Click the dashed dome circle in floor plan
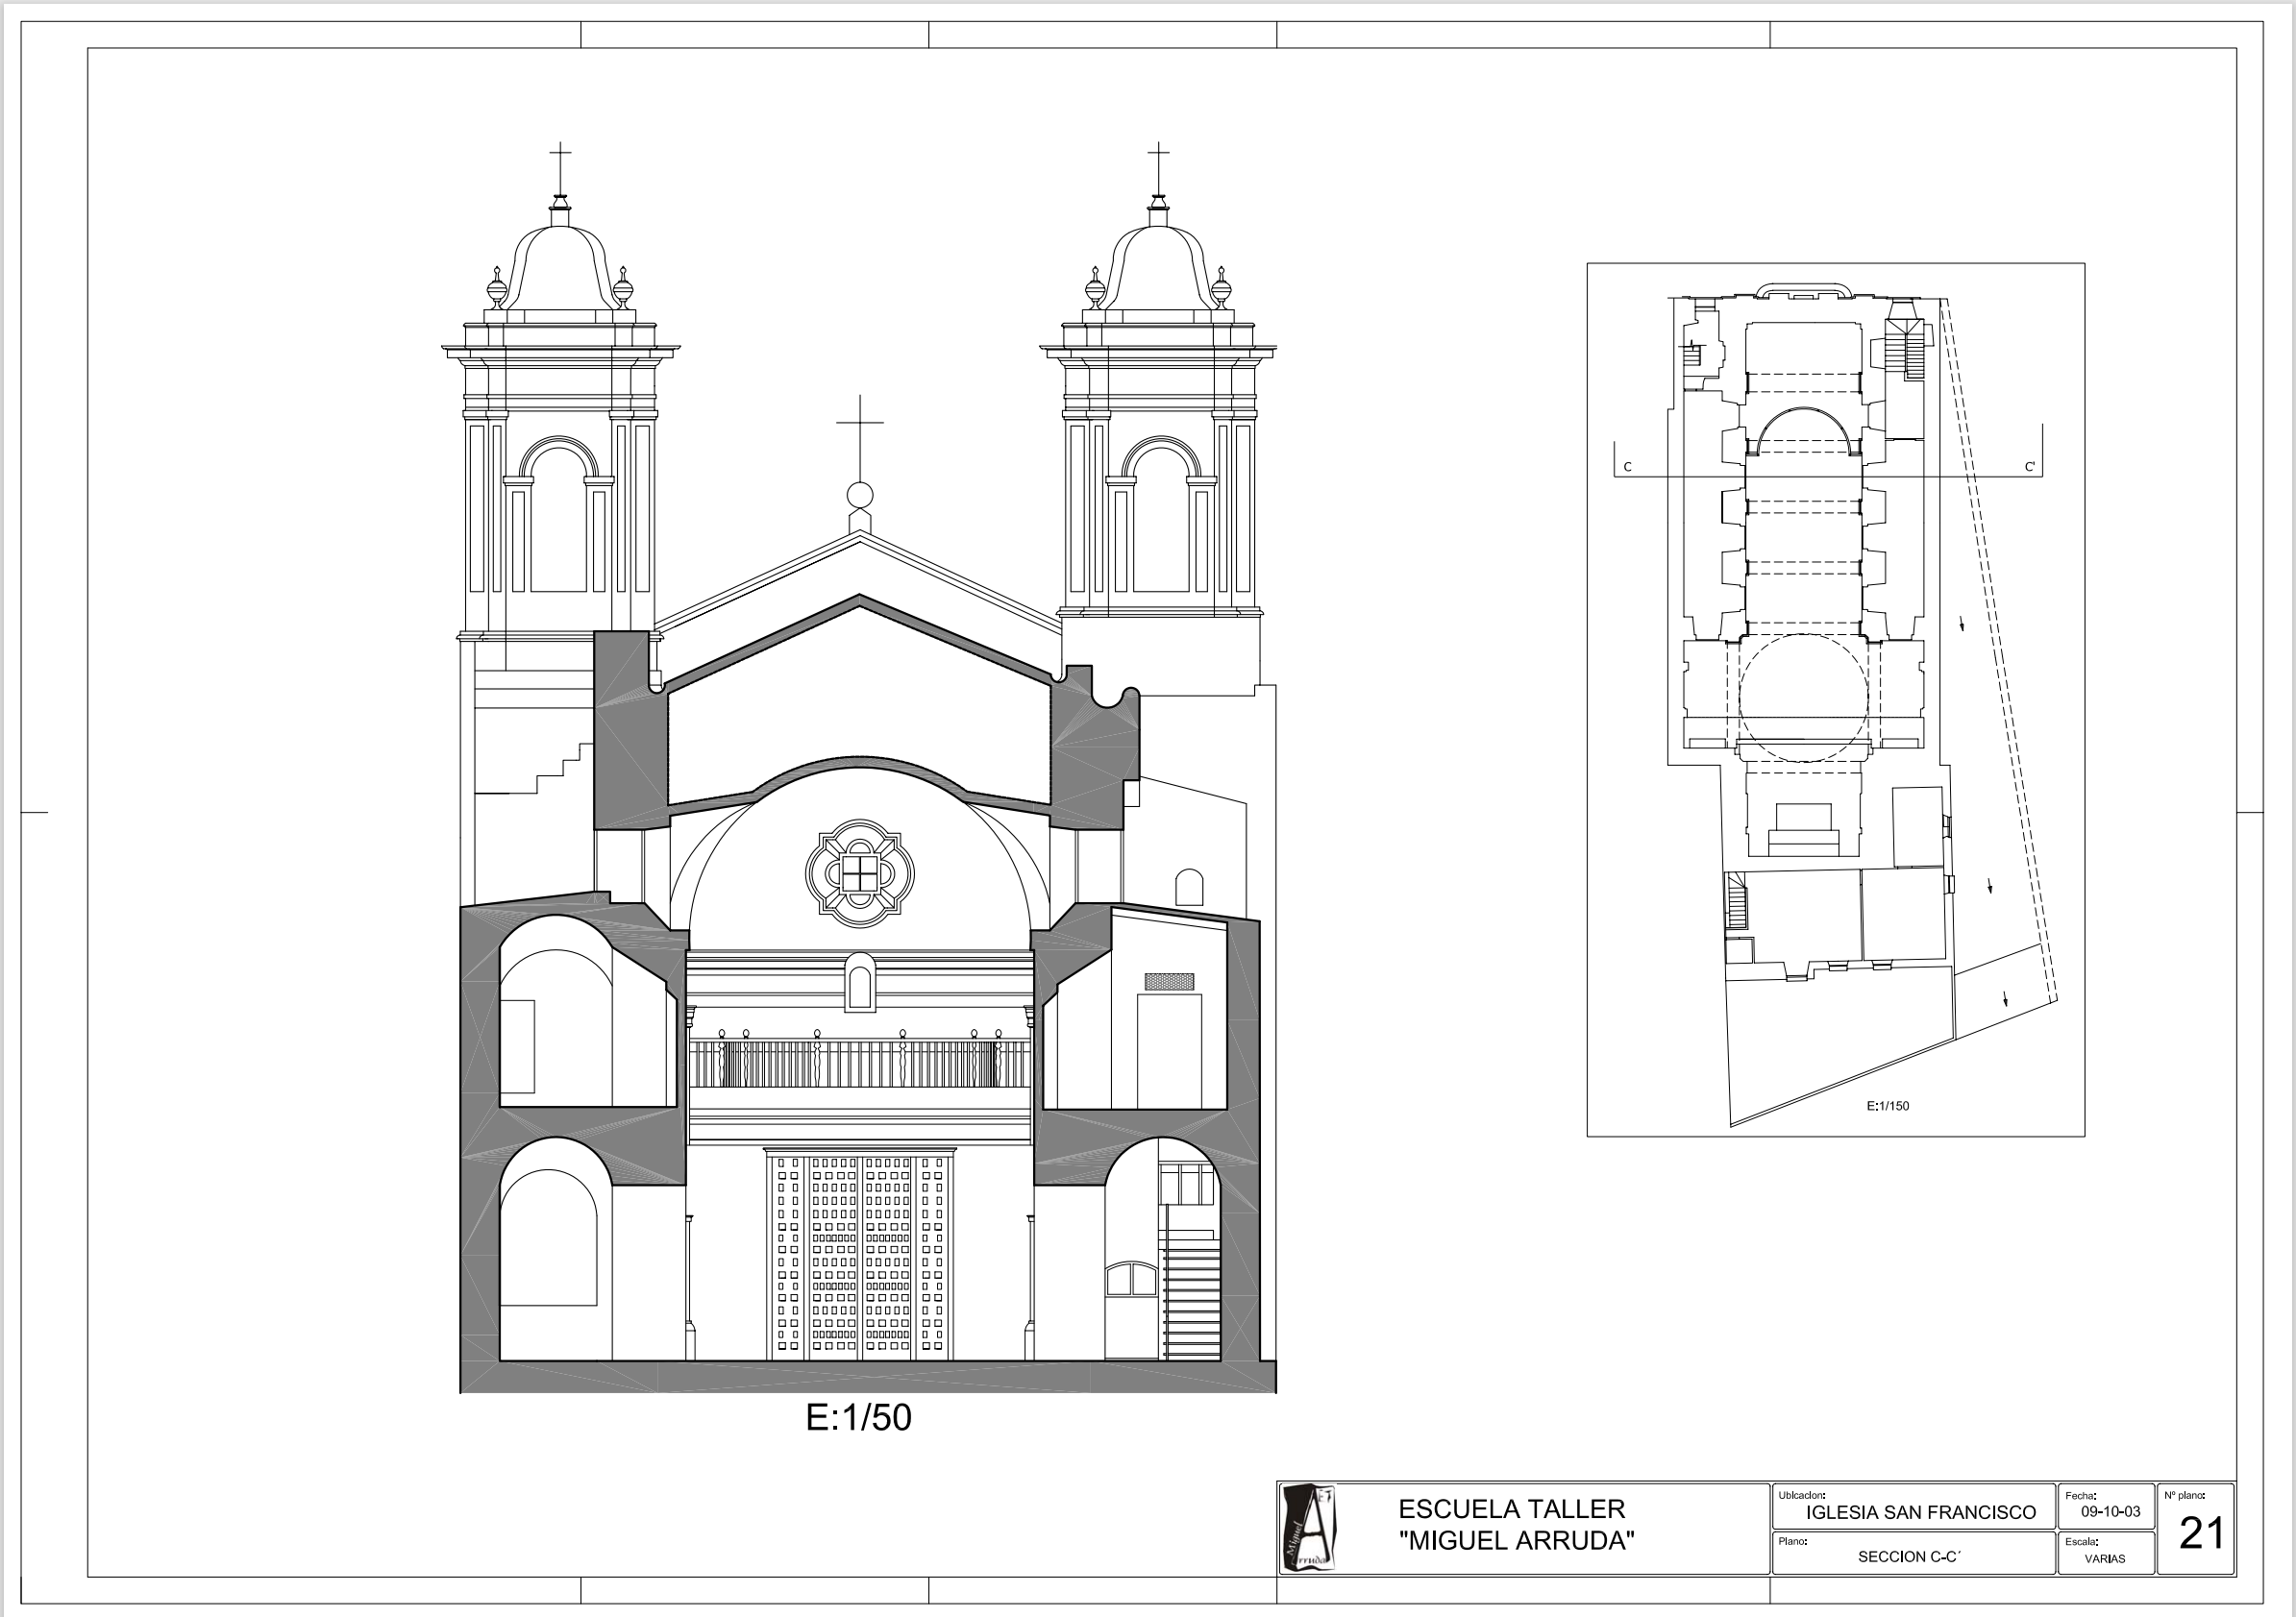Viewport: 2296px width, 1617px height. coord(1802,697)
